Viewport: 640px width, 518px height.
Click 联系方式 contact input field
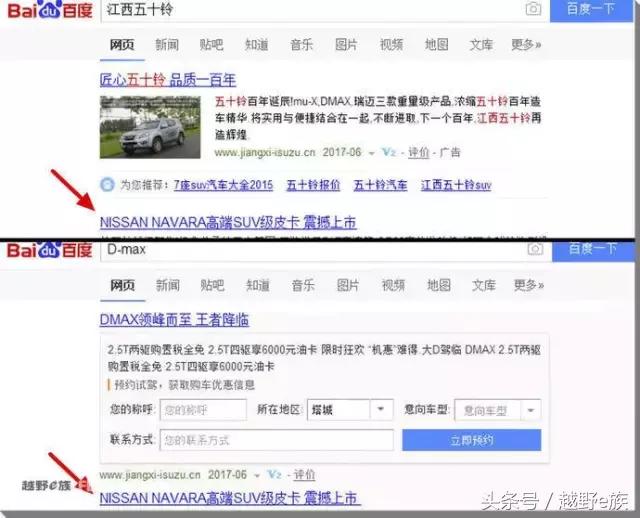click(277, 440)
